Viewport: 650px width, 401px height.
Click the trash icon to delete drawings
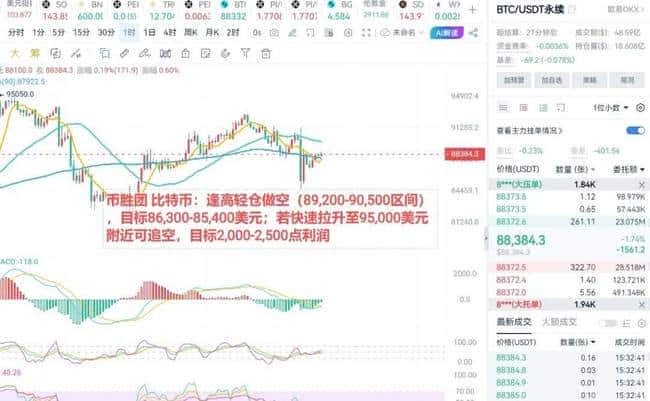(266, 53)
